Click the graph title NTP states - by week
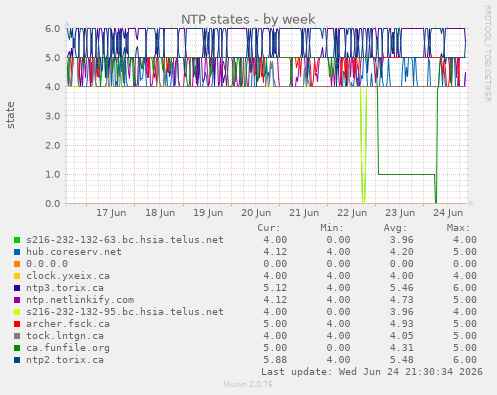 [x=248, y=19]
